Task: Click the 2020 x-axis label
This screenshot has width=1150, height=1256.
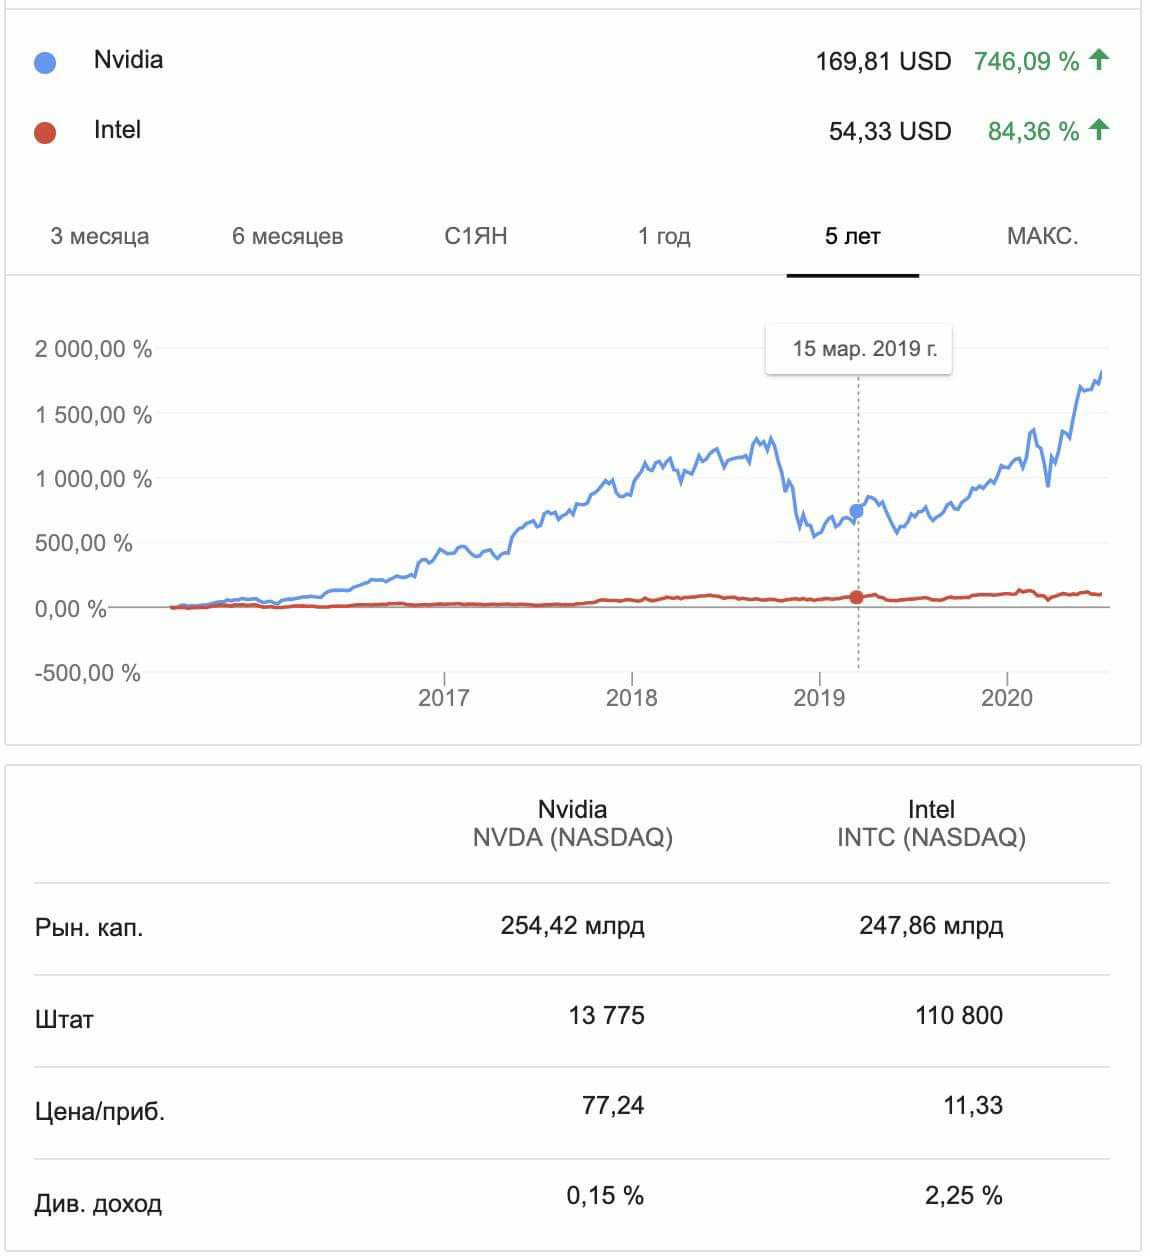Action: (x=1007, y=697)
